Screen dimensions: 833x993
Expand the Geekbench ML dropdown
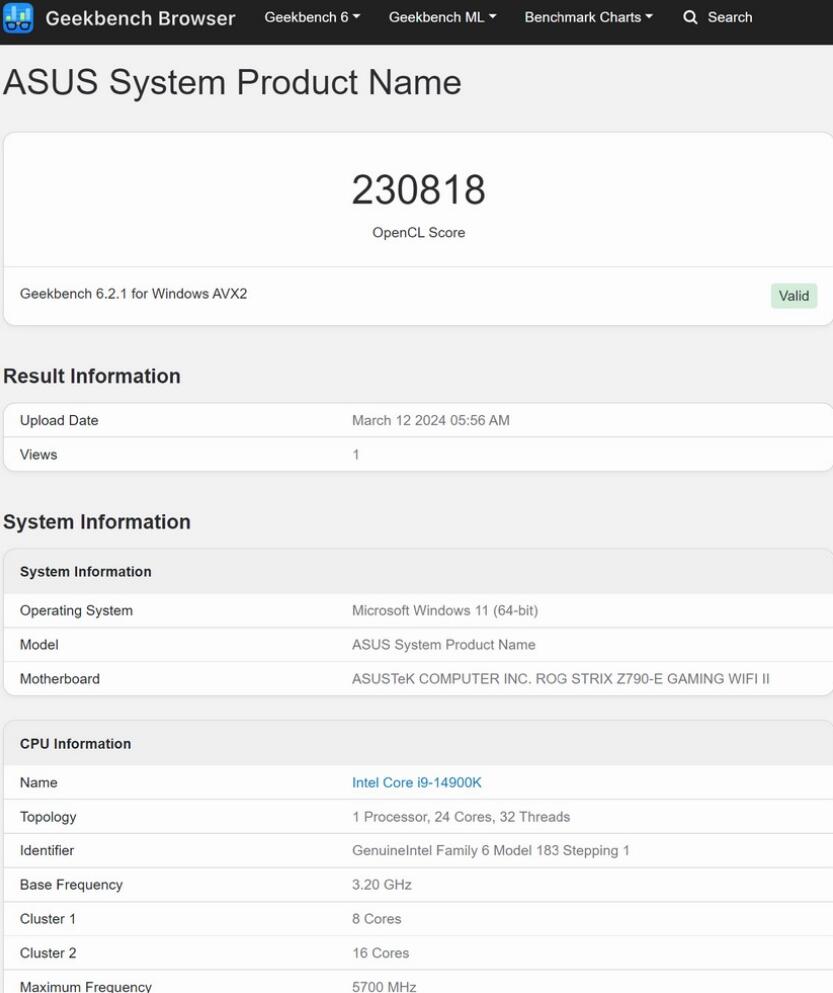[442, 18]
